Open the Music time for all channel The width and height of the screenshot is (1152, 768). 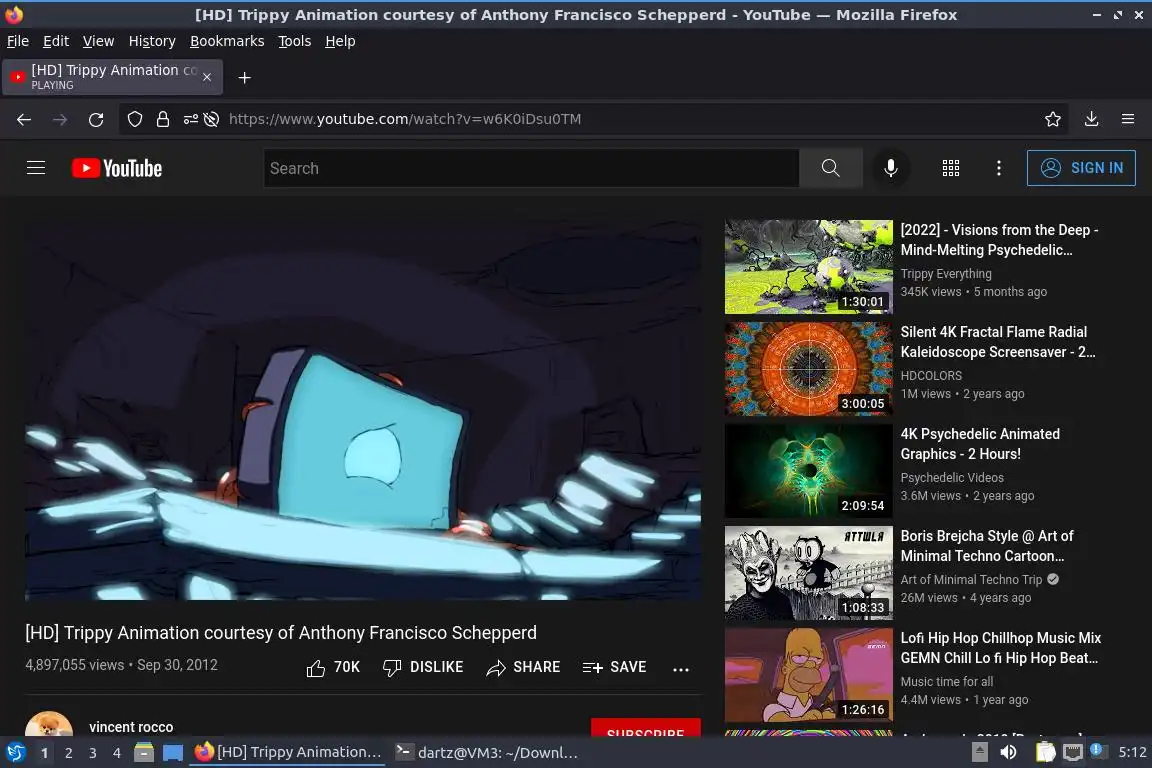click(x=946, y=682)
